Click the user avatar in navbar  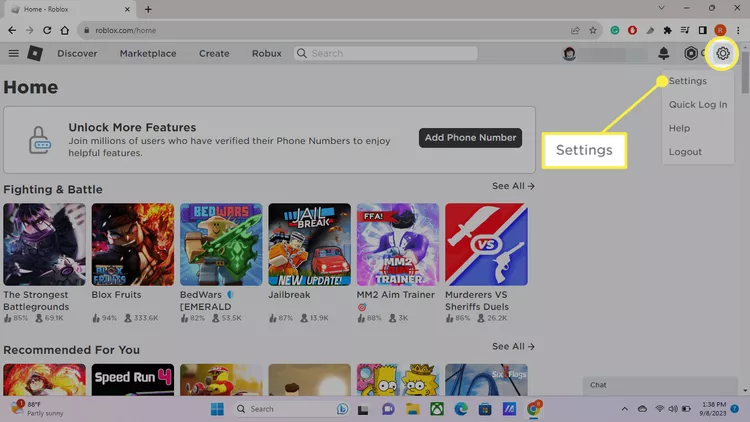[569, 54]
